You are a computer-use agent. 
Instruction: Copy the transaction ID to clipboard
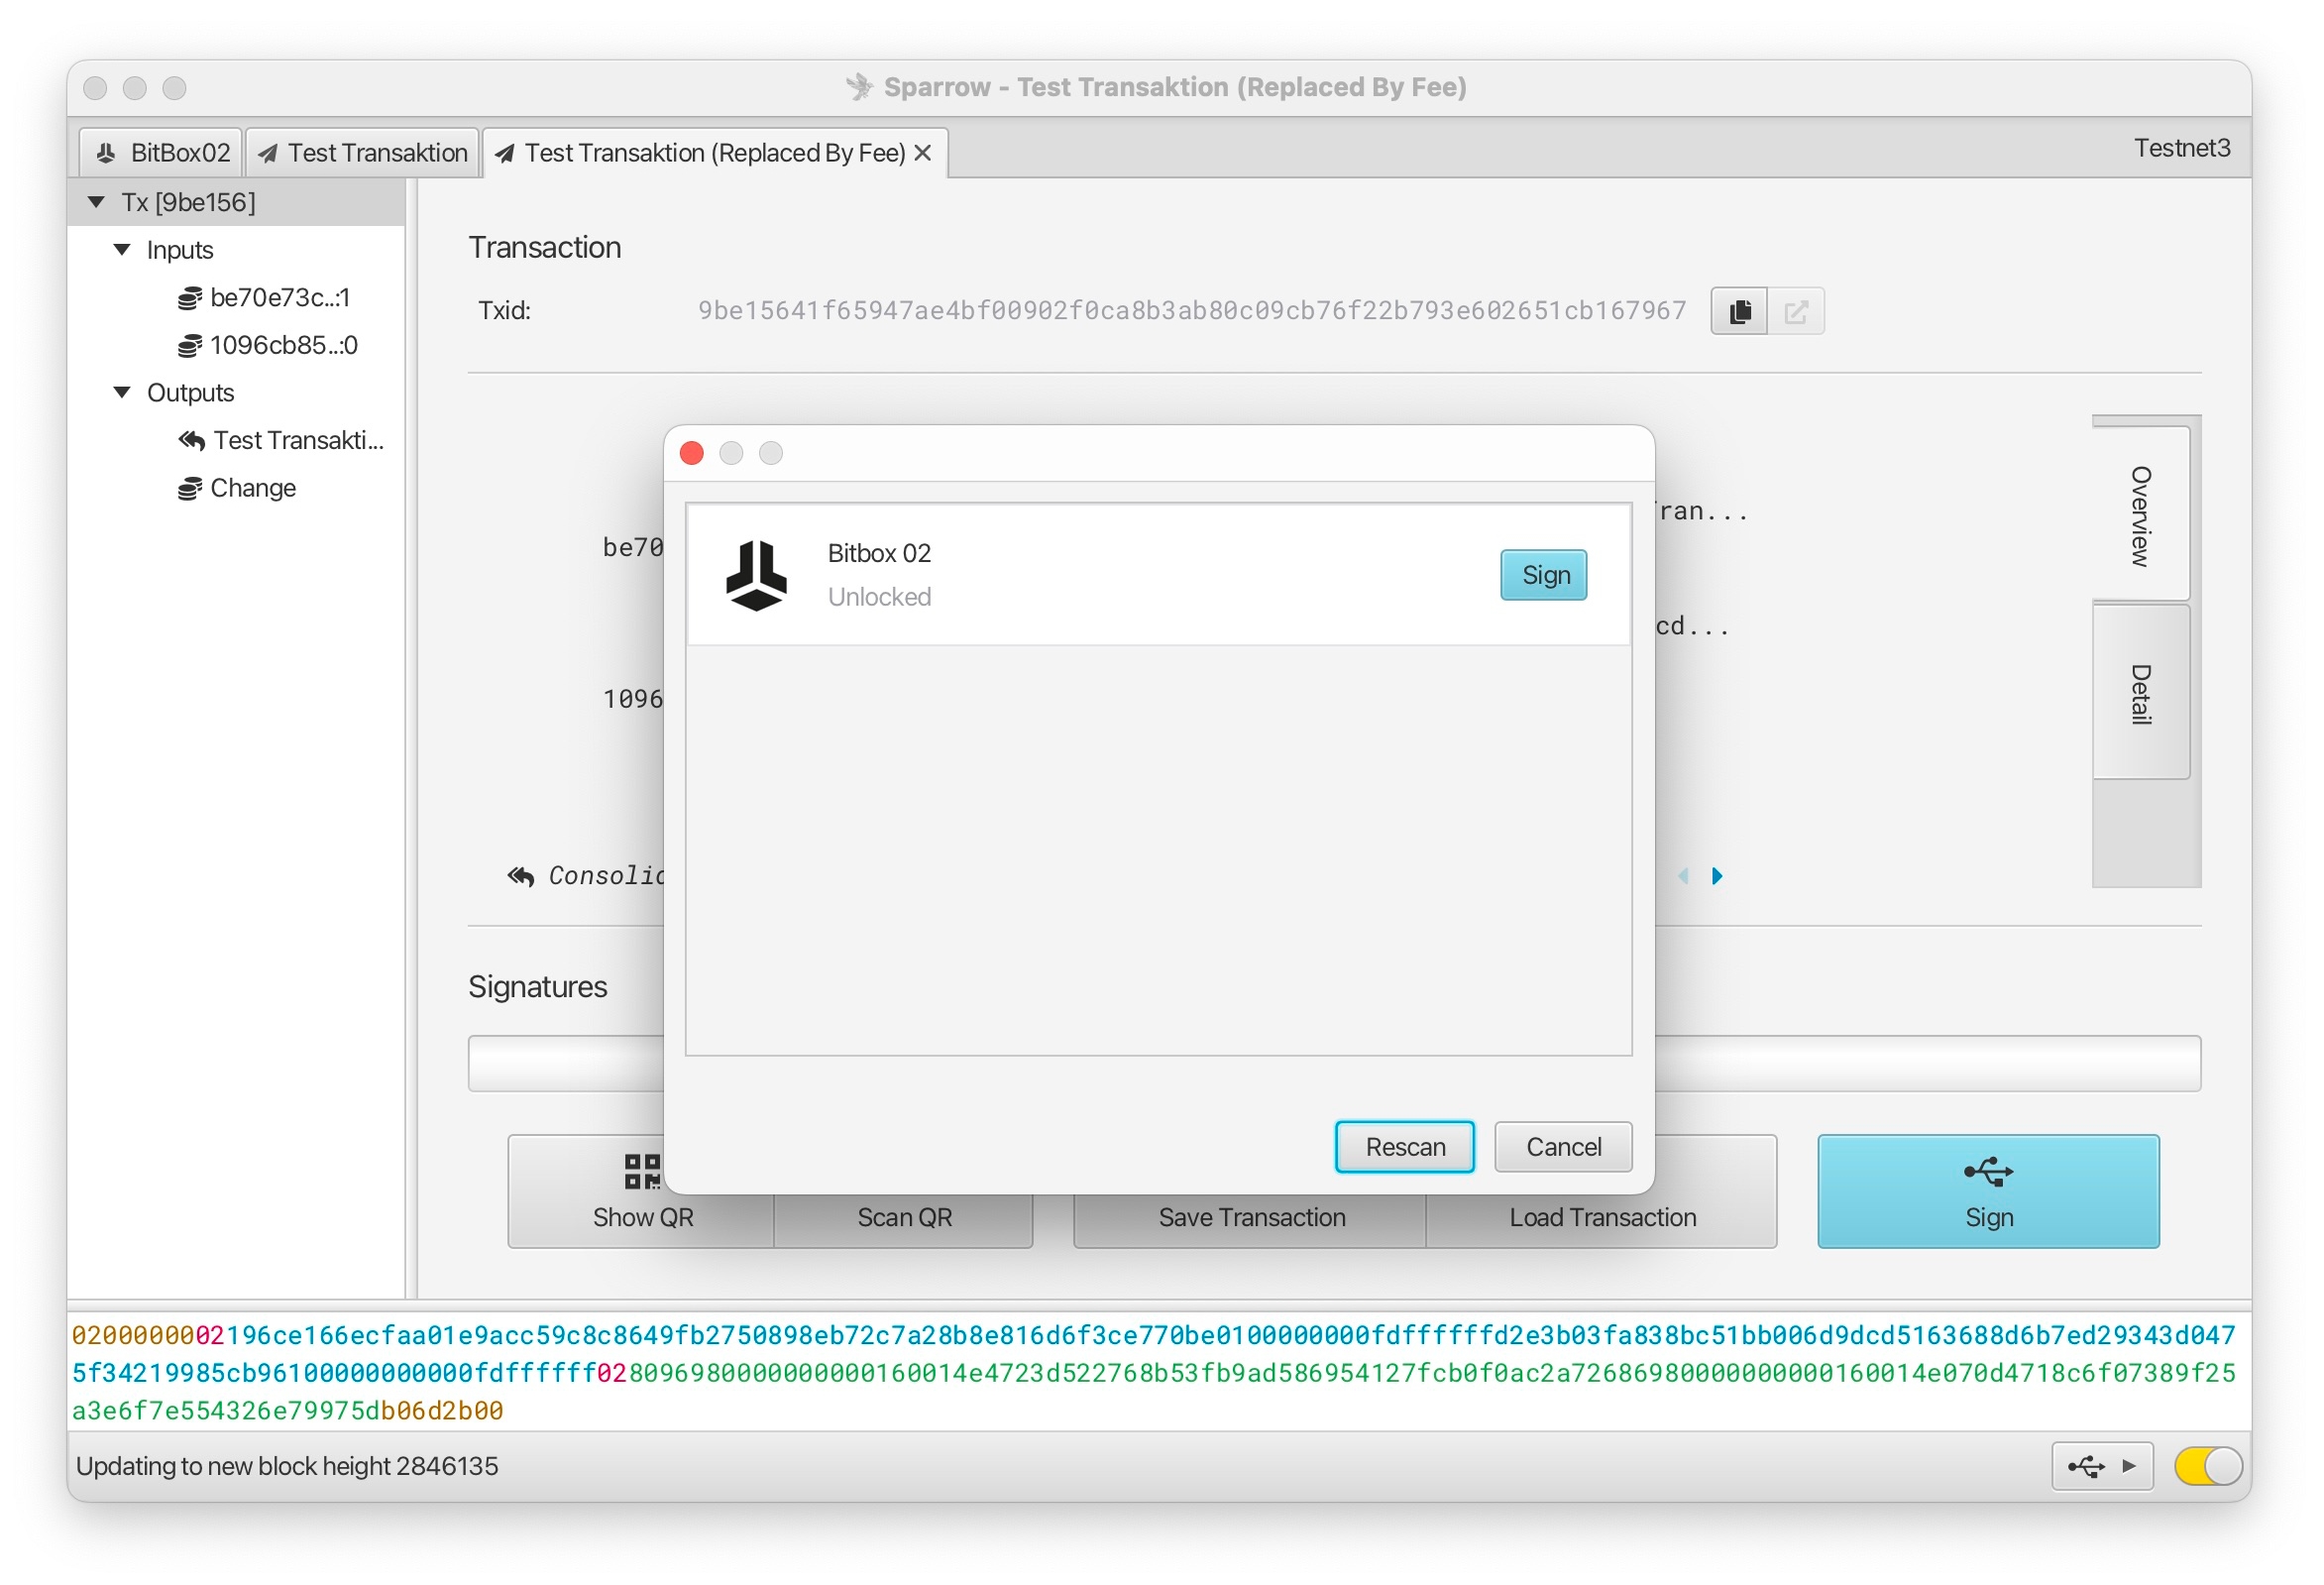pyautogui.click(x=1738, y=312)
